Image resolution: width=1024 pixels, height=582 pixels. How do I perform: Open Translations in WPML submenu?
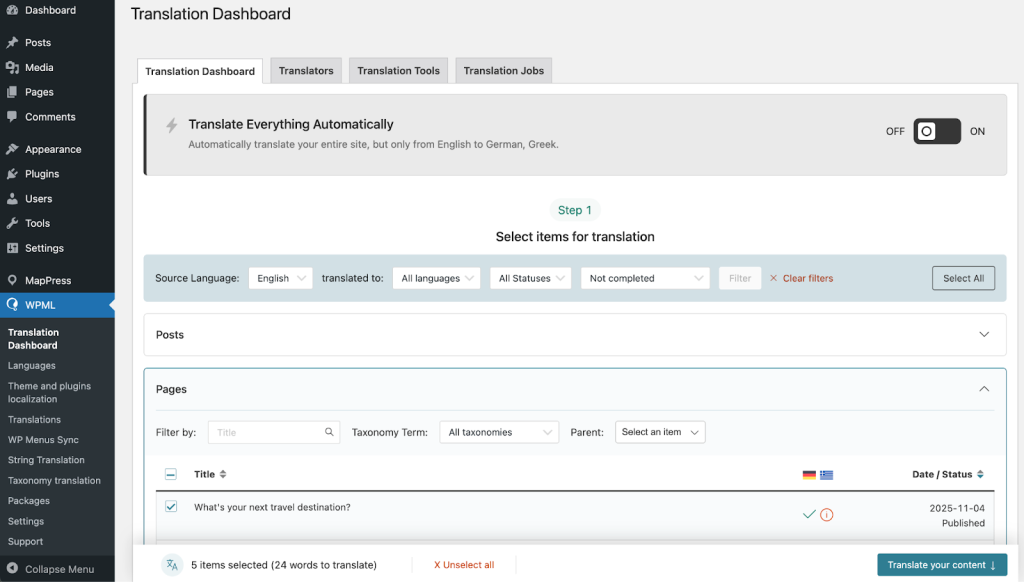tap(34, 419)
